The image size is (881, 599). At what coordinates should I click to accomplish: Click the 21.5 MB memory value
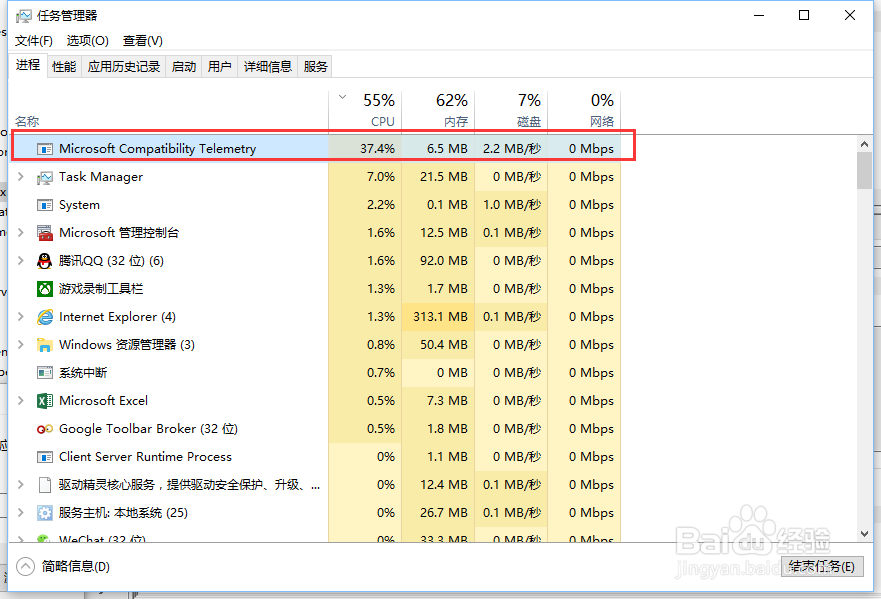coord(444,177)
